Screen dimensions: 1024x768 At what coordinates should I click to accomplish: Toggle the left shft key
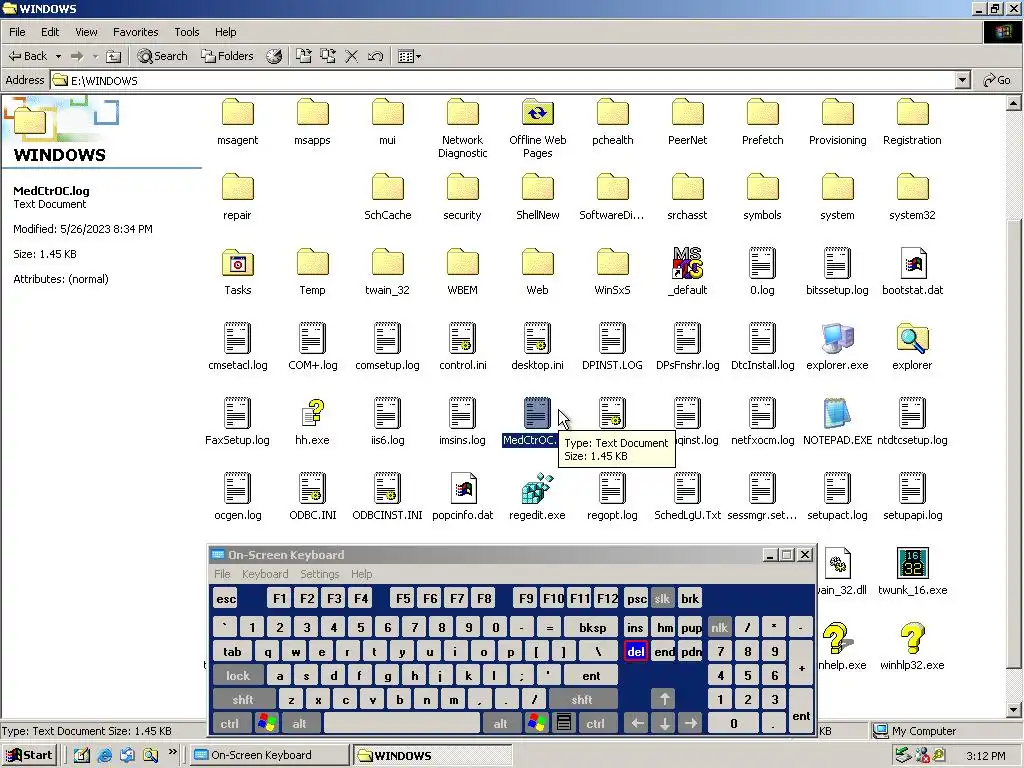243,699
